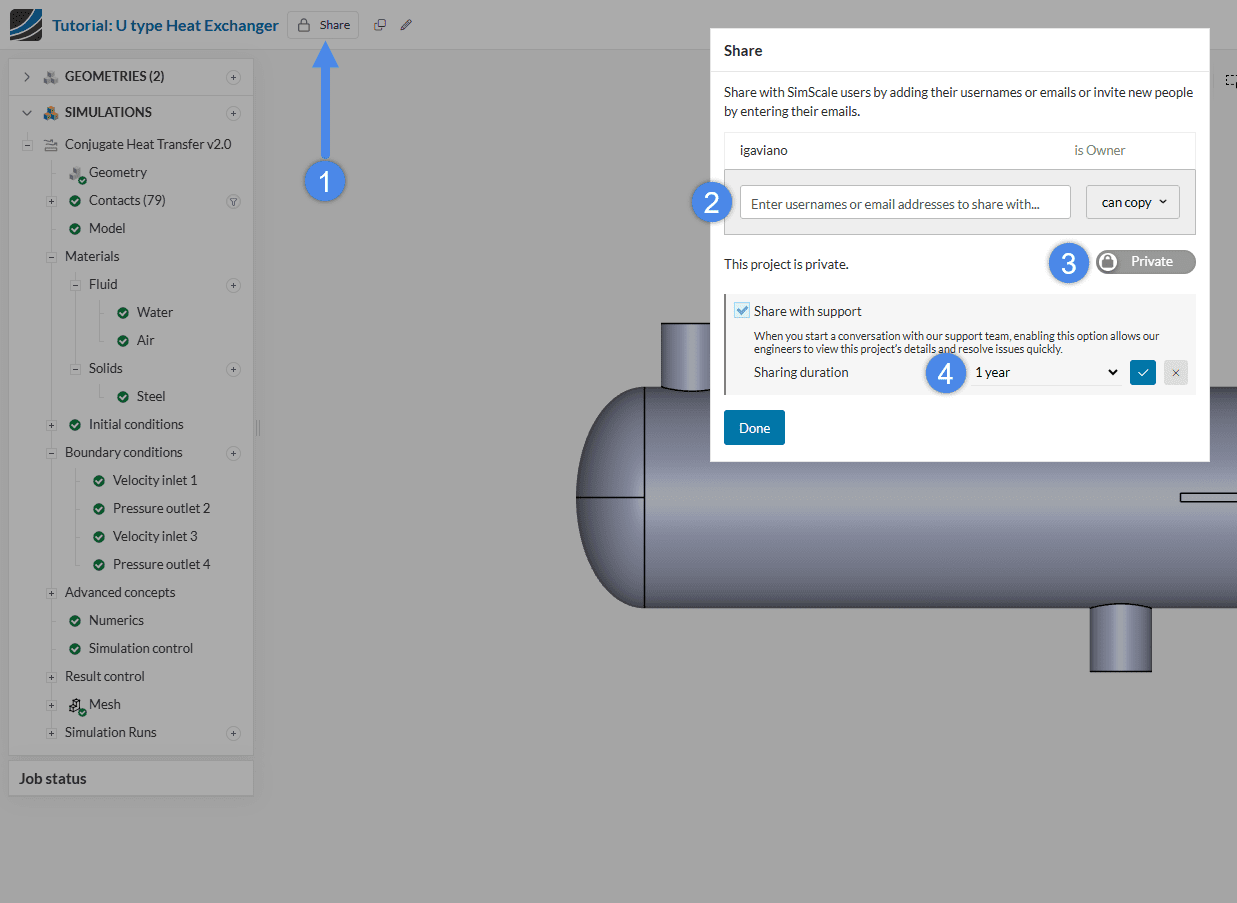Toggle the Private project switch

pyautogui.click(x=1145, y=262)
